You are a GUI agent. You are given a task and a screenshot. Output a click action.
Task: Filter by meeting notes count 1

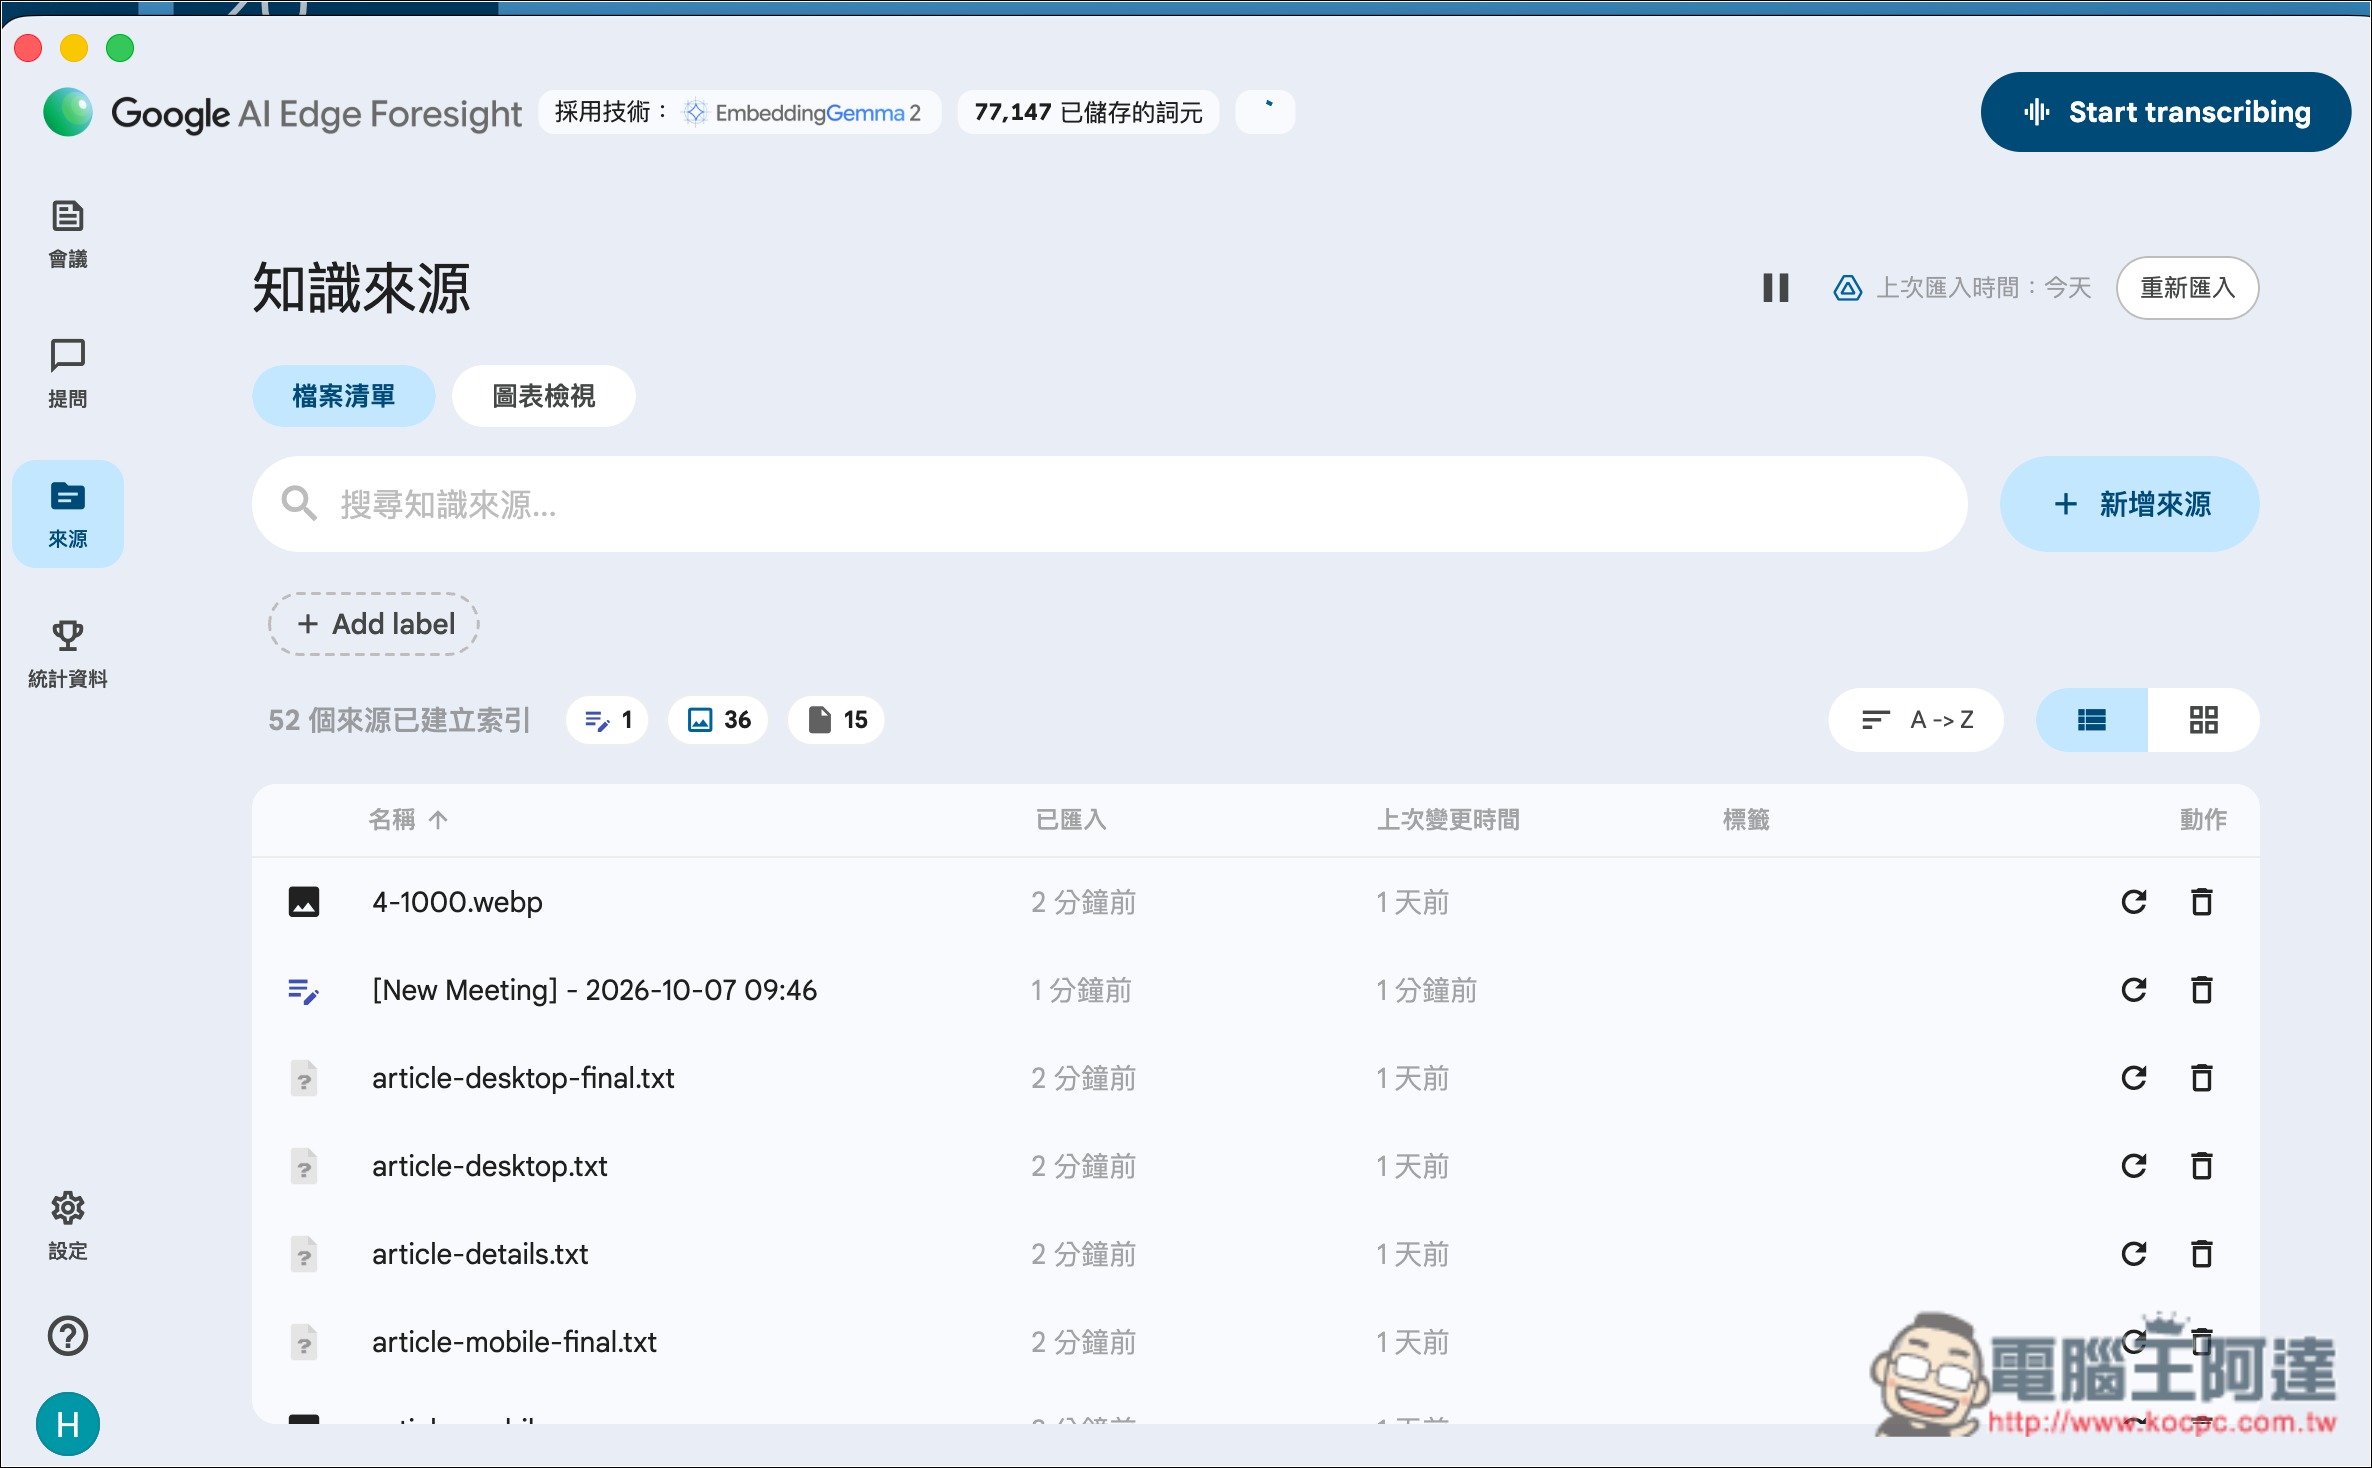[x=608, y=720]
